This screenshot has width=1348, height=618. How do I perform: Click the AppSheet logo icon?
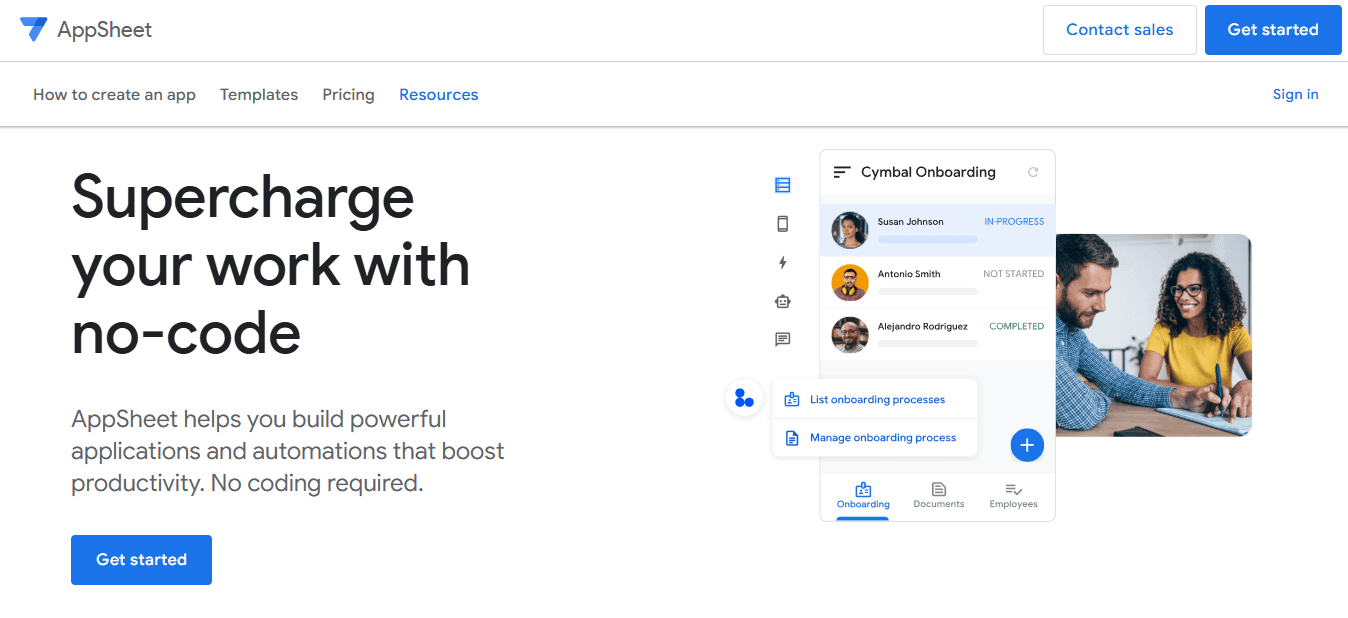(33, 29)
